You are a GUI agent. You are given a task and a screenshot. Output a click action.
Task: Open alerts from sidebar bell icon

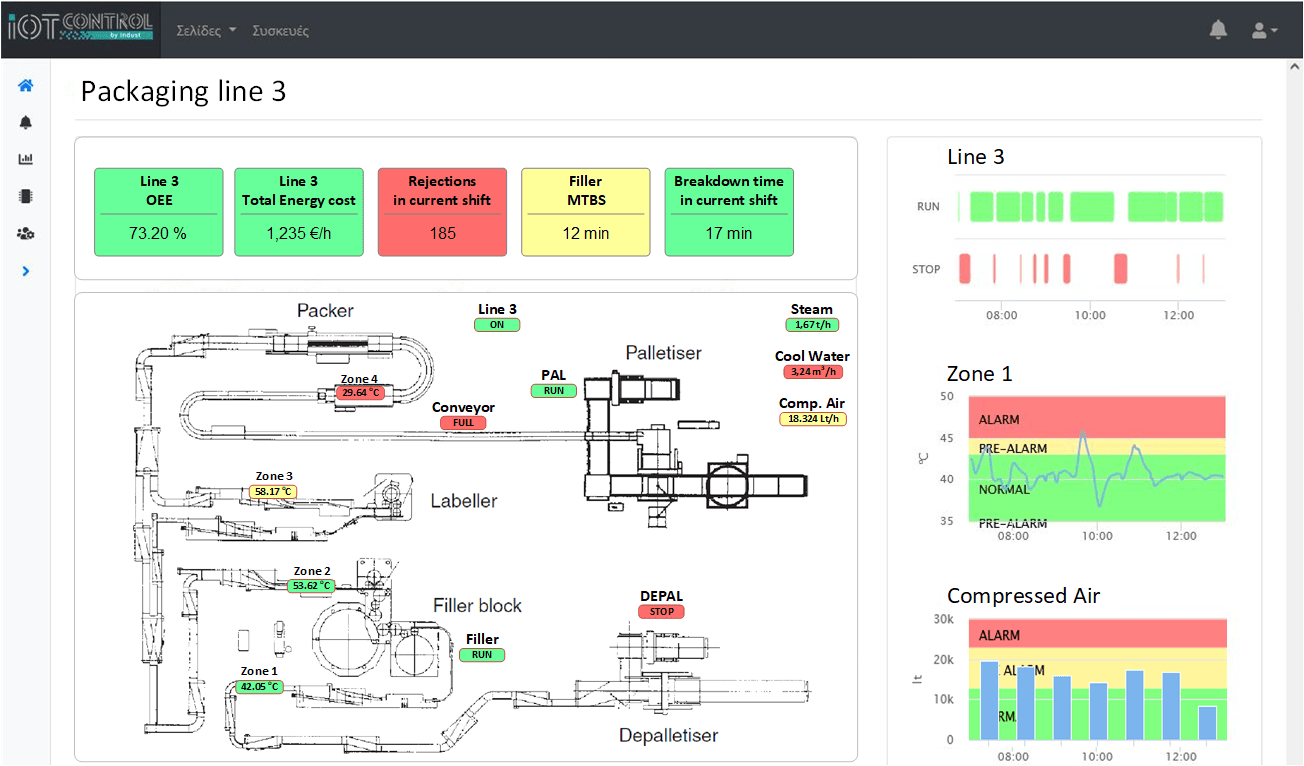click(26, 123)
